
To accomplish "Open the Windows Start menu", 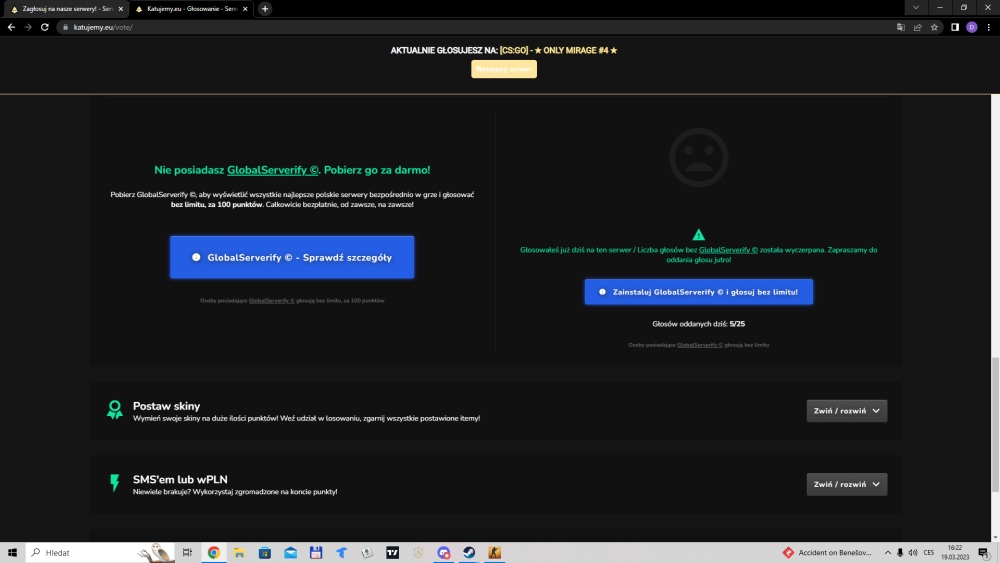I will (x=12, y=553).
